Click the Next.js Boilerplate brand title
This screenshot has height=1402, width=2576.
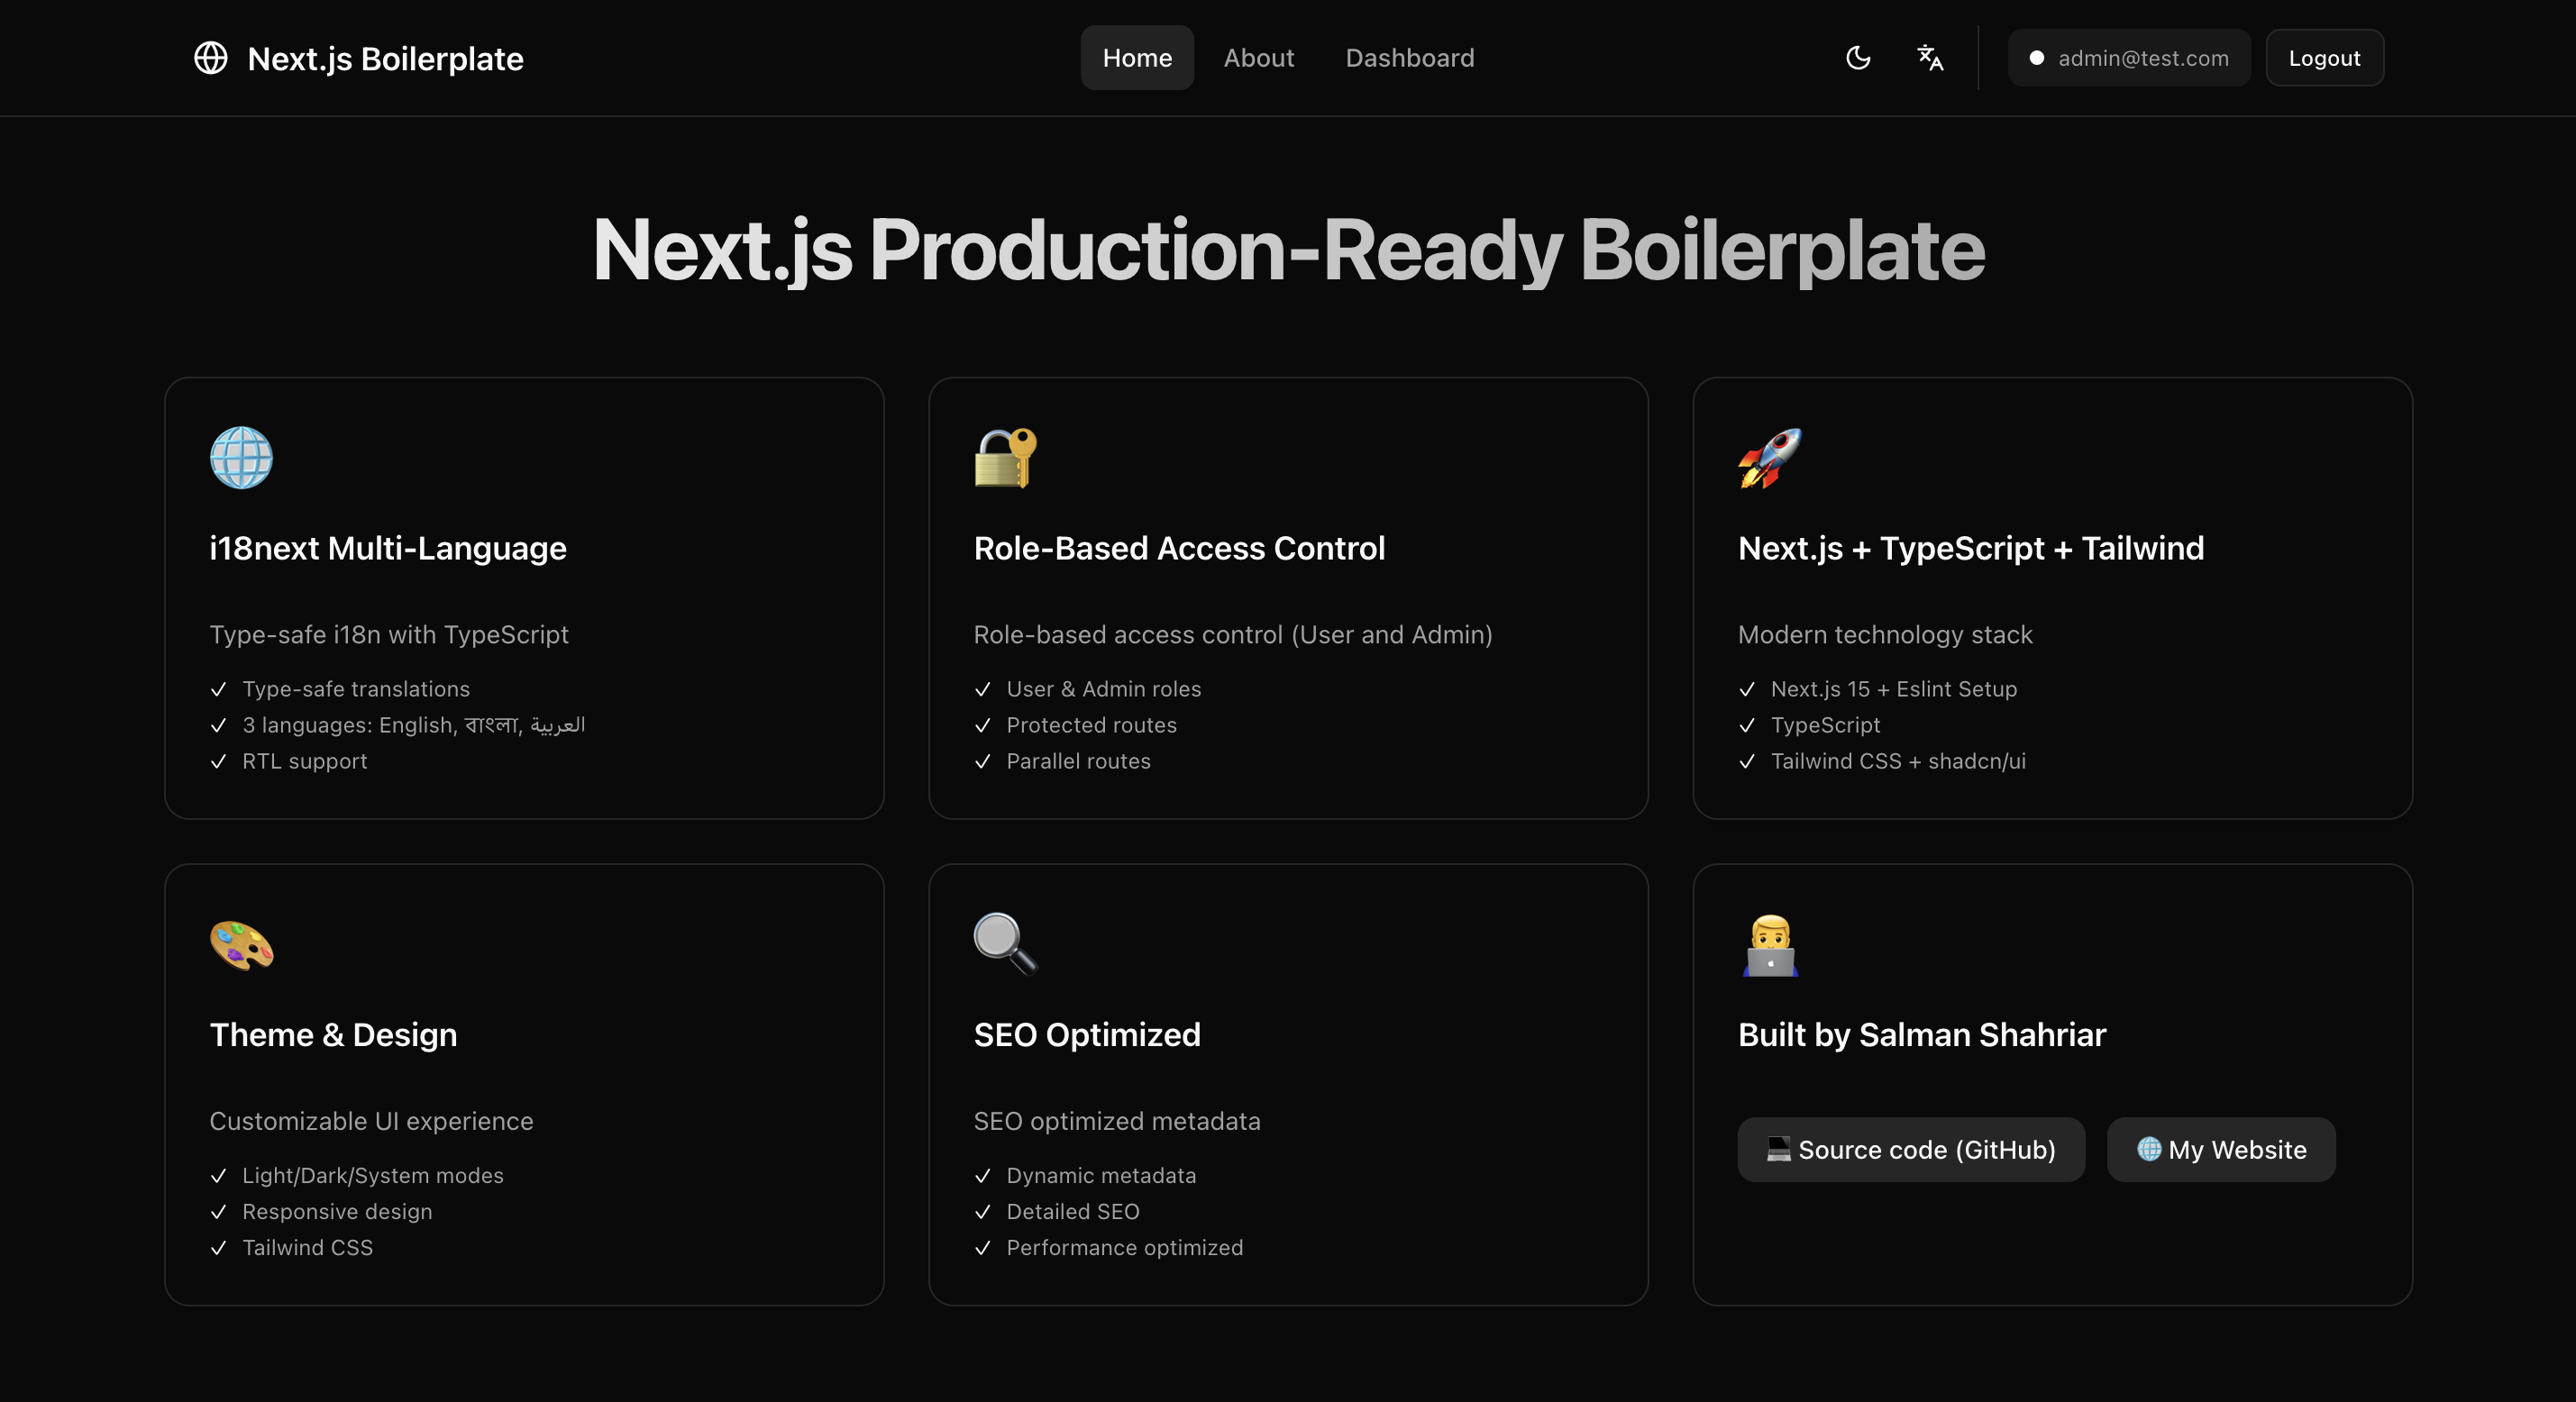385,59
